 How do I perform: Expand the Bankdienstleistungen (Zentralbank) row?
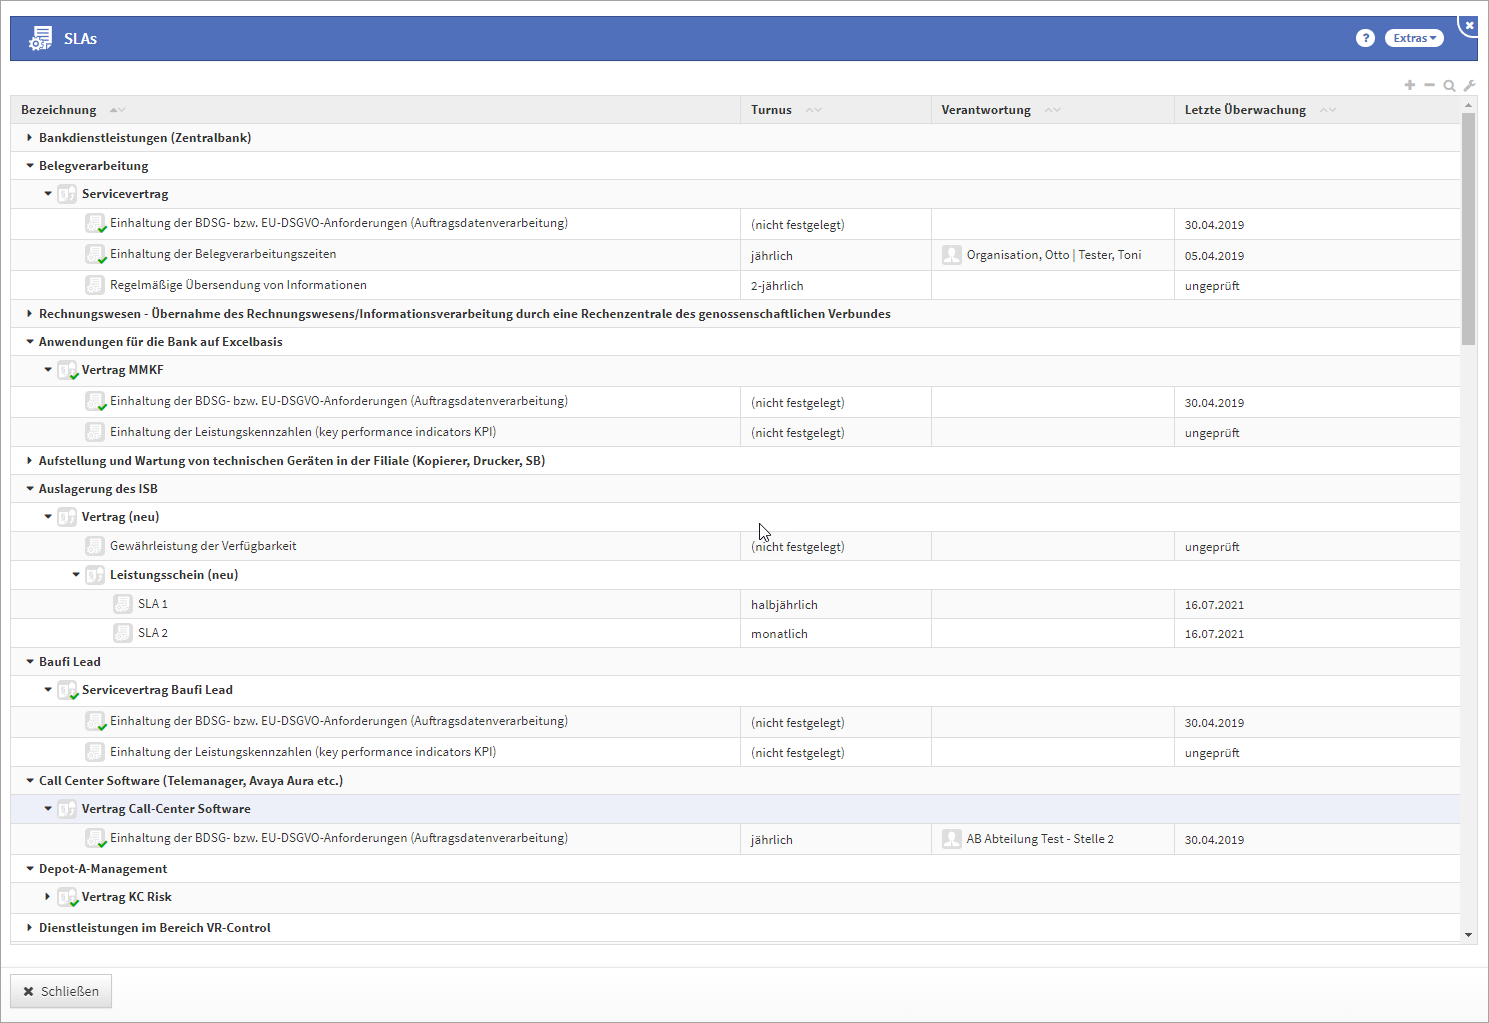tap(30, 138)
